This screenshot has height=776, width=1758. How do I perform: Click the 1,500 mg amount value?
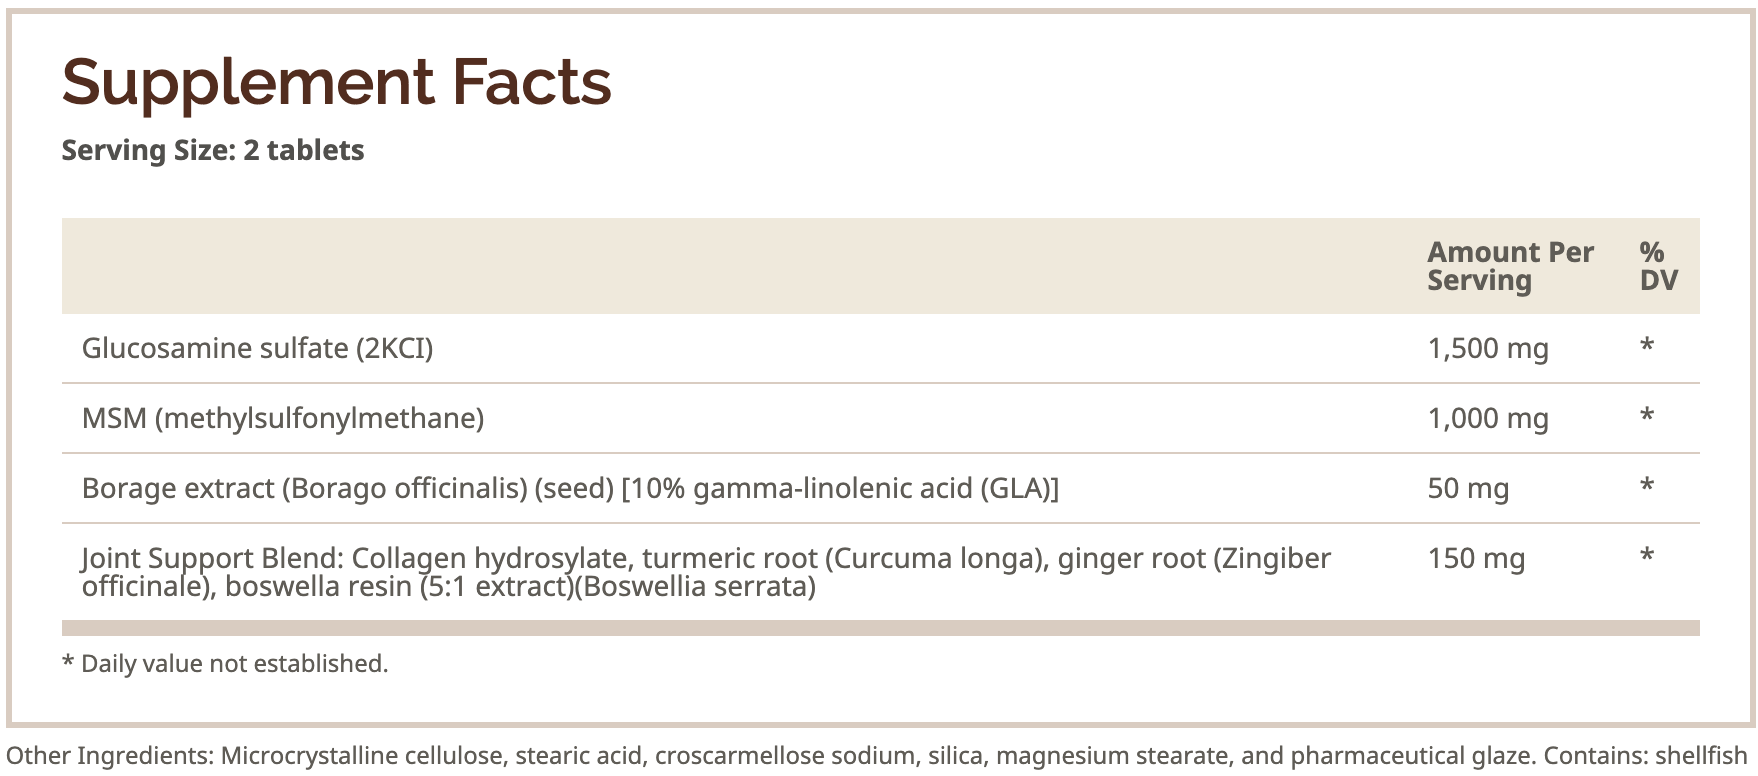pos(1487,348)
